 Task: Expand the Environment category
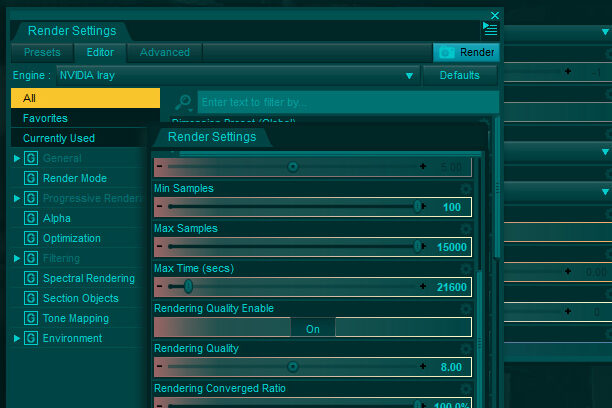point(17,338)
